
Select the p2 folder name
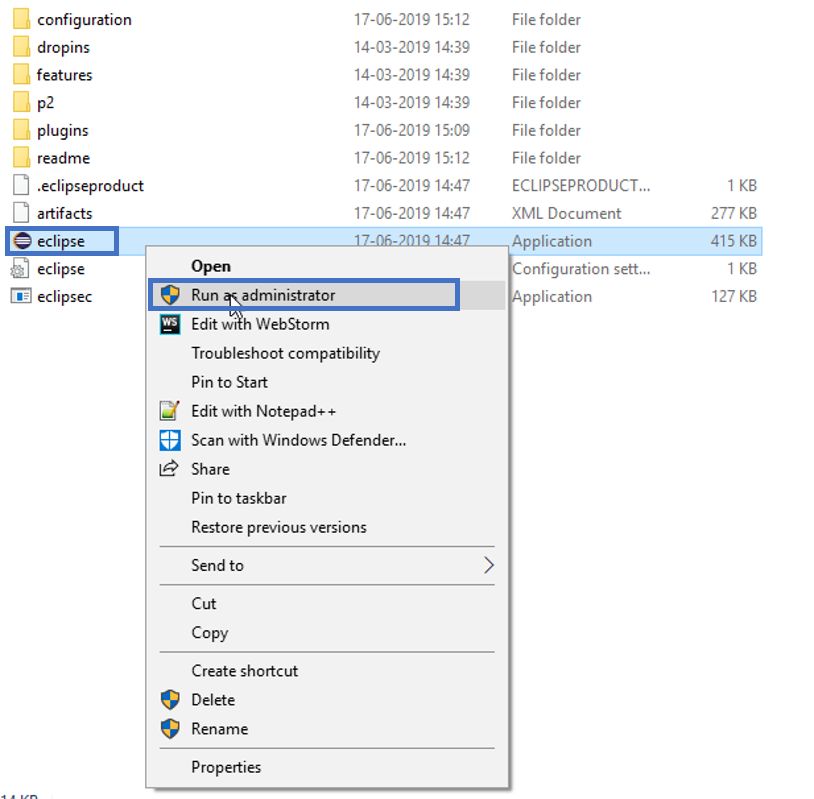[x=46, y=103]
